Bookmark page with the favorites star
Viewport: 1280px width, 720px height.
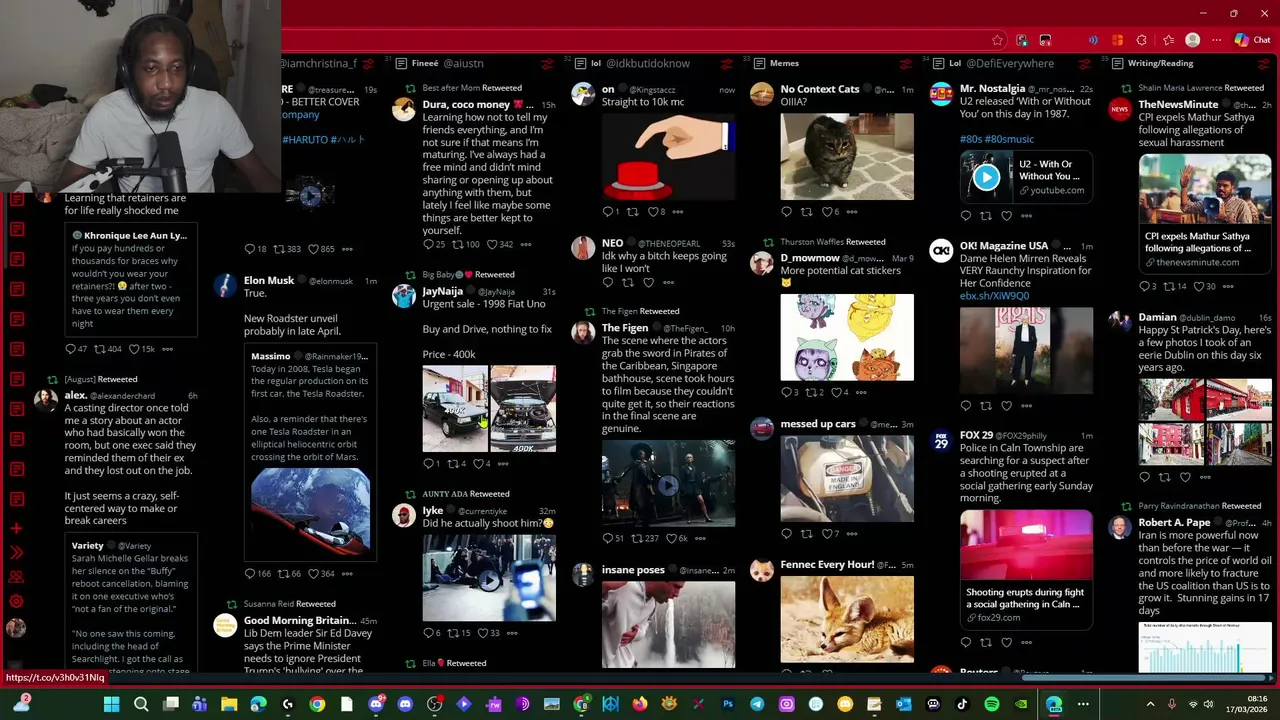point(997,40)
